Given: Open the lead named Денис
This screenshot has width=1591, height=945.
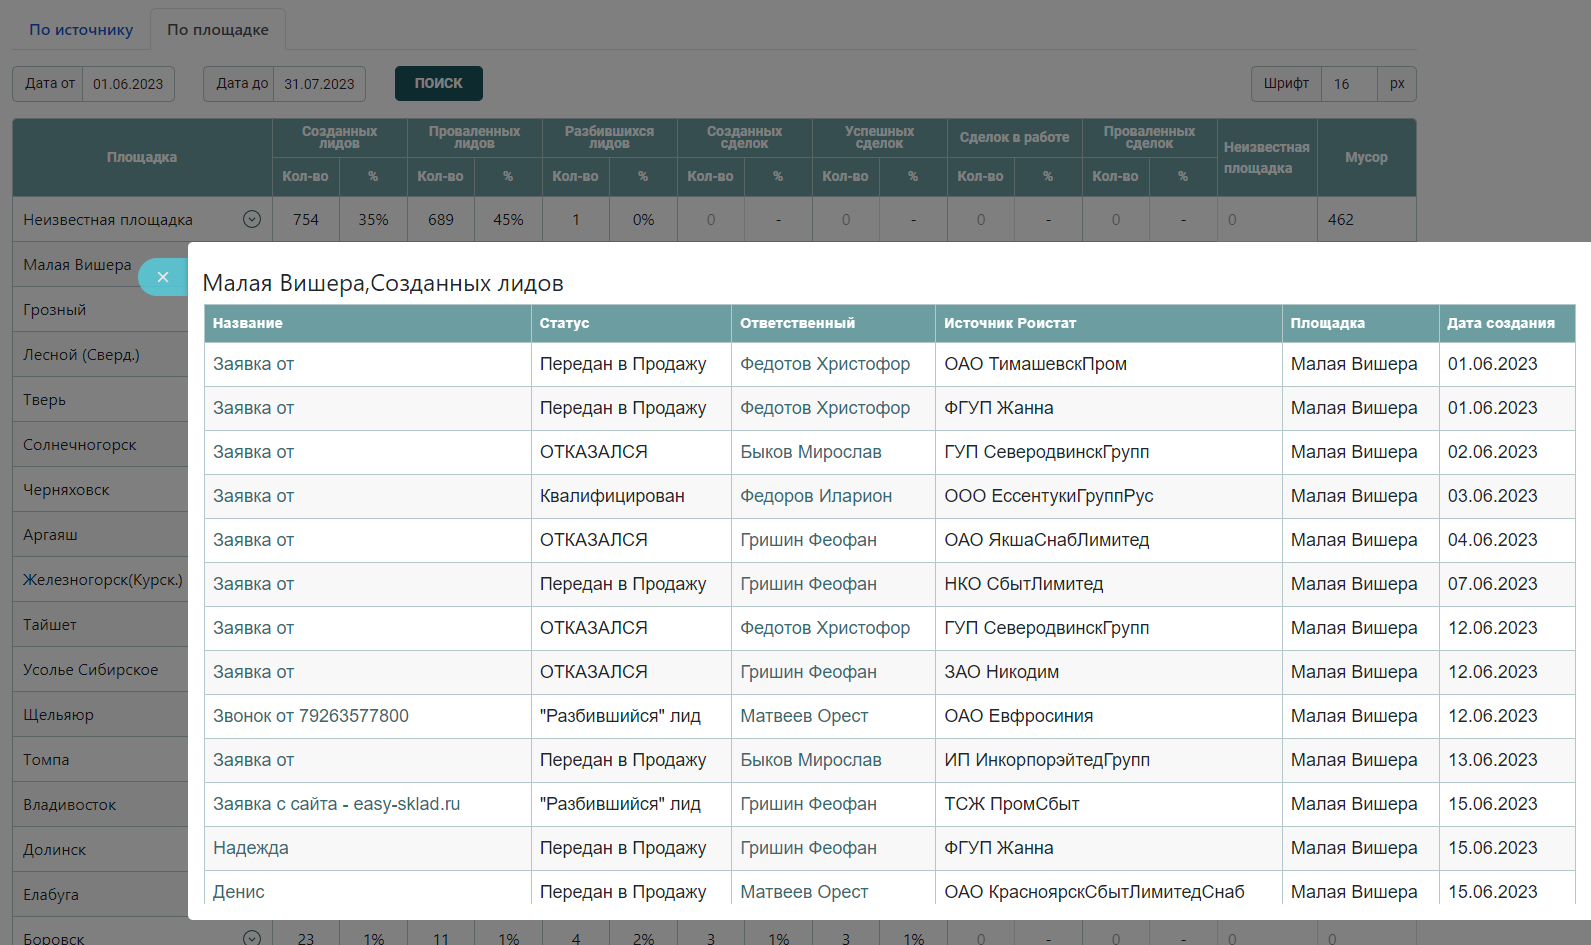Looking at the screenshot, I should [x=239, y=892].
